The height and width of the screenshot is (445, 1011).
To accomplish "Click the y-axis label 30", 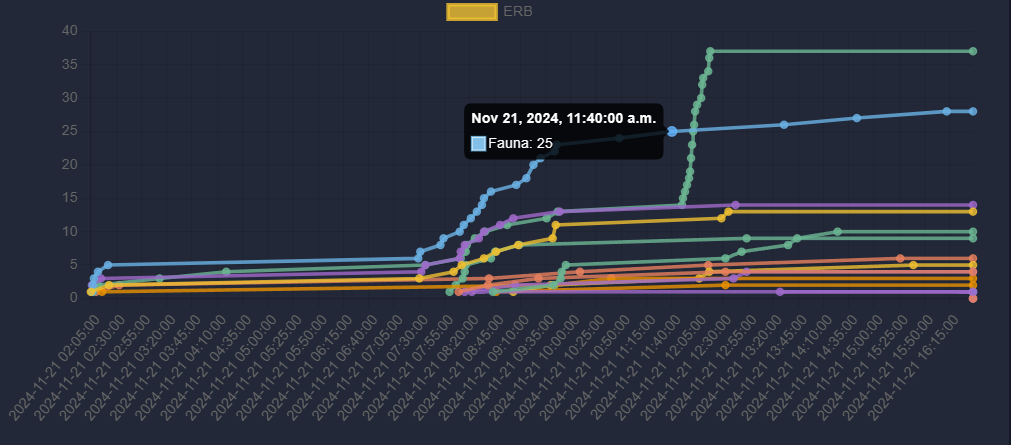I will (70, 97).
